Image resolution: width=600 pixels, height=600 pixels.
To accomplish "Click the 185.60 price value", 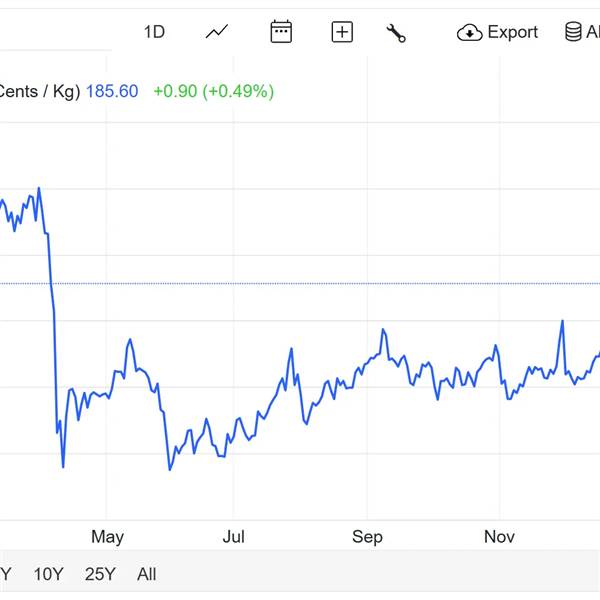I will coord(112,91).
